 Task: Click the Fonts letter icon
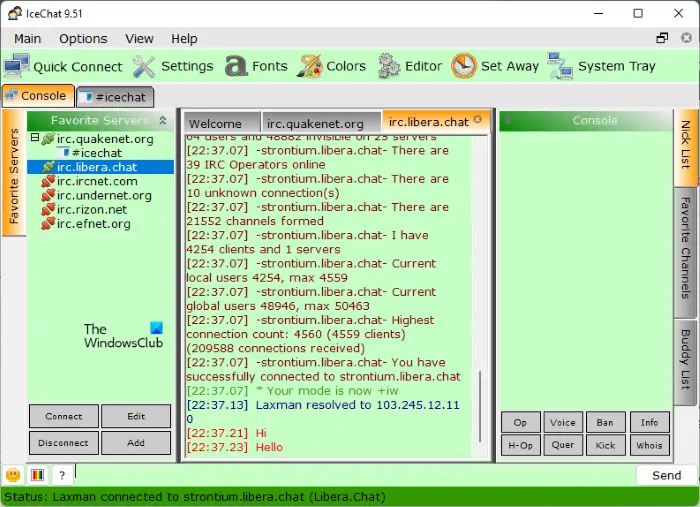236,66
